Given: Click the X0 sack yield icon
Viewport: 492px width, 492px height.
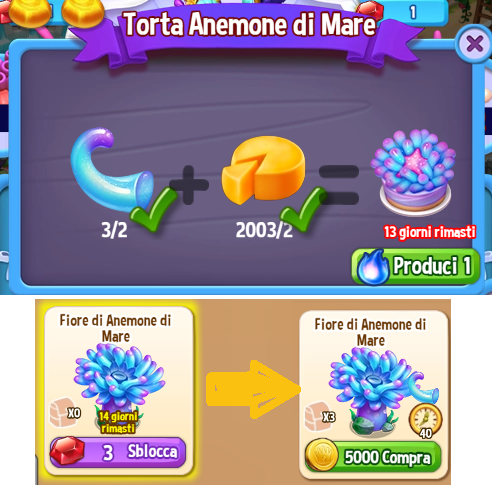Looking at the screenshot, I should click(x=65, y=413).
